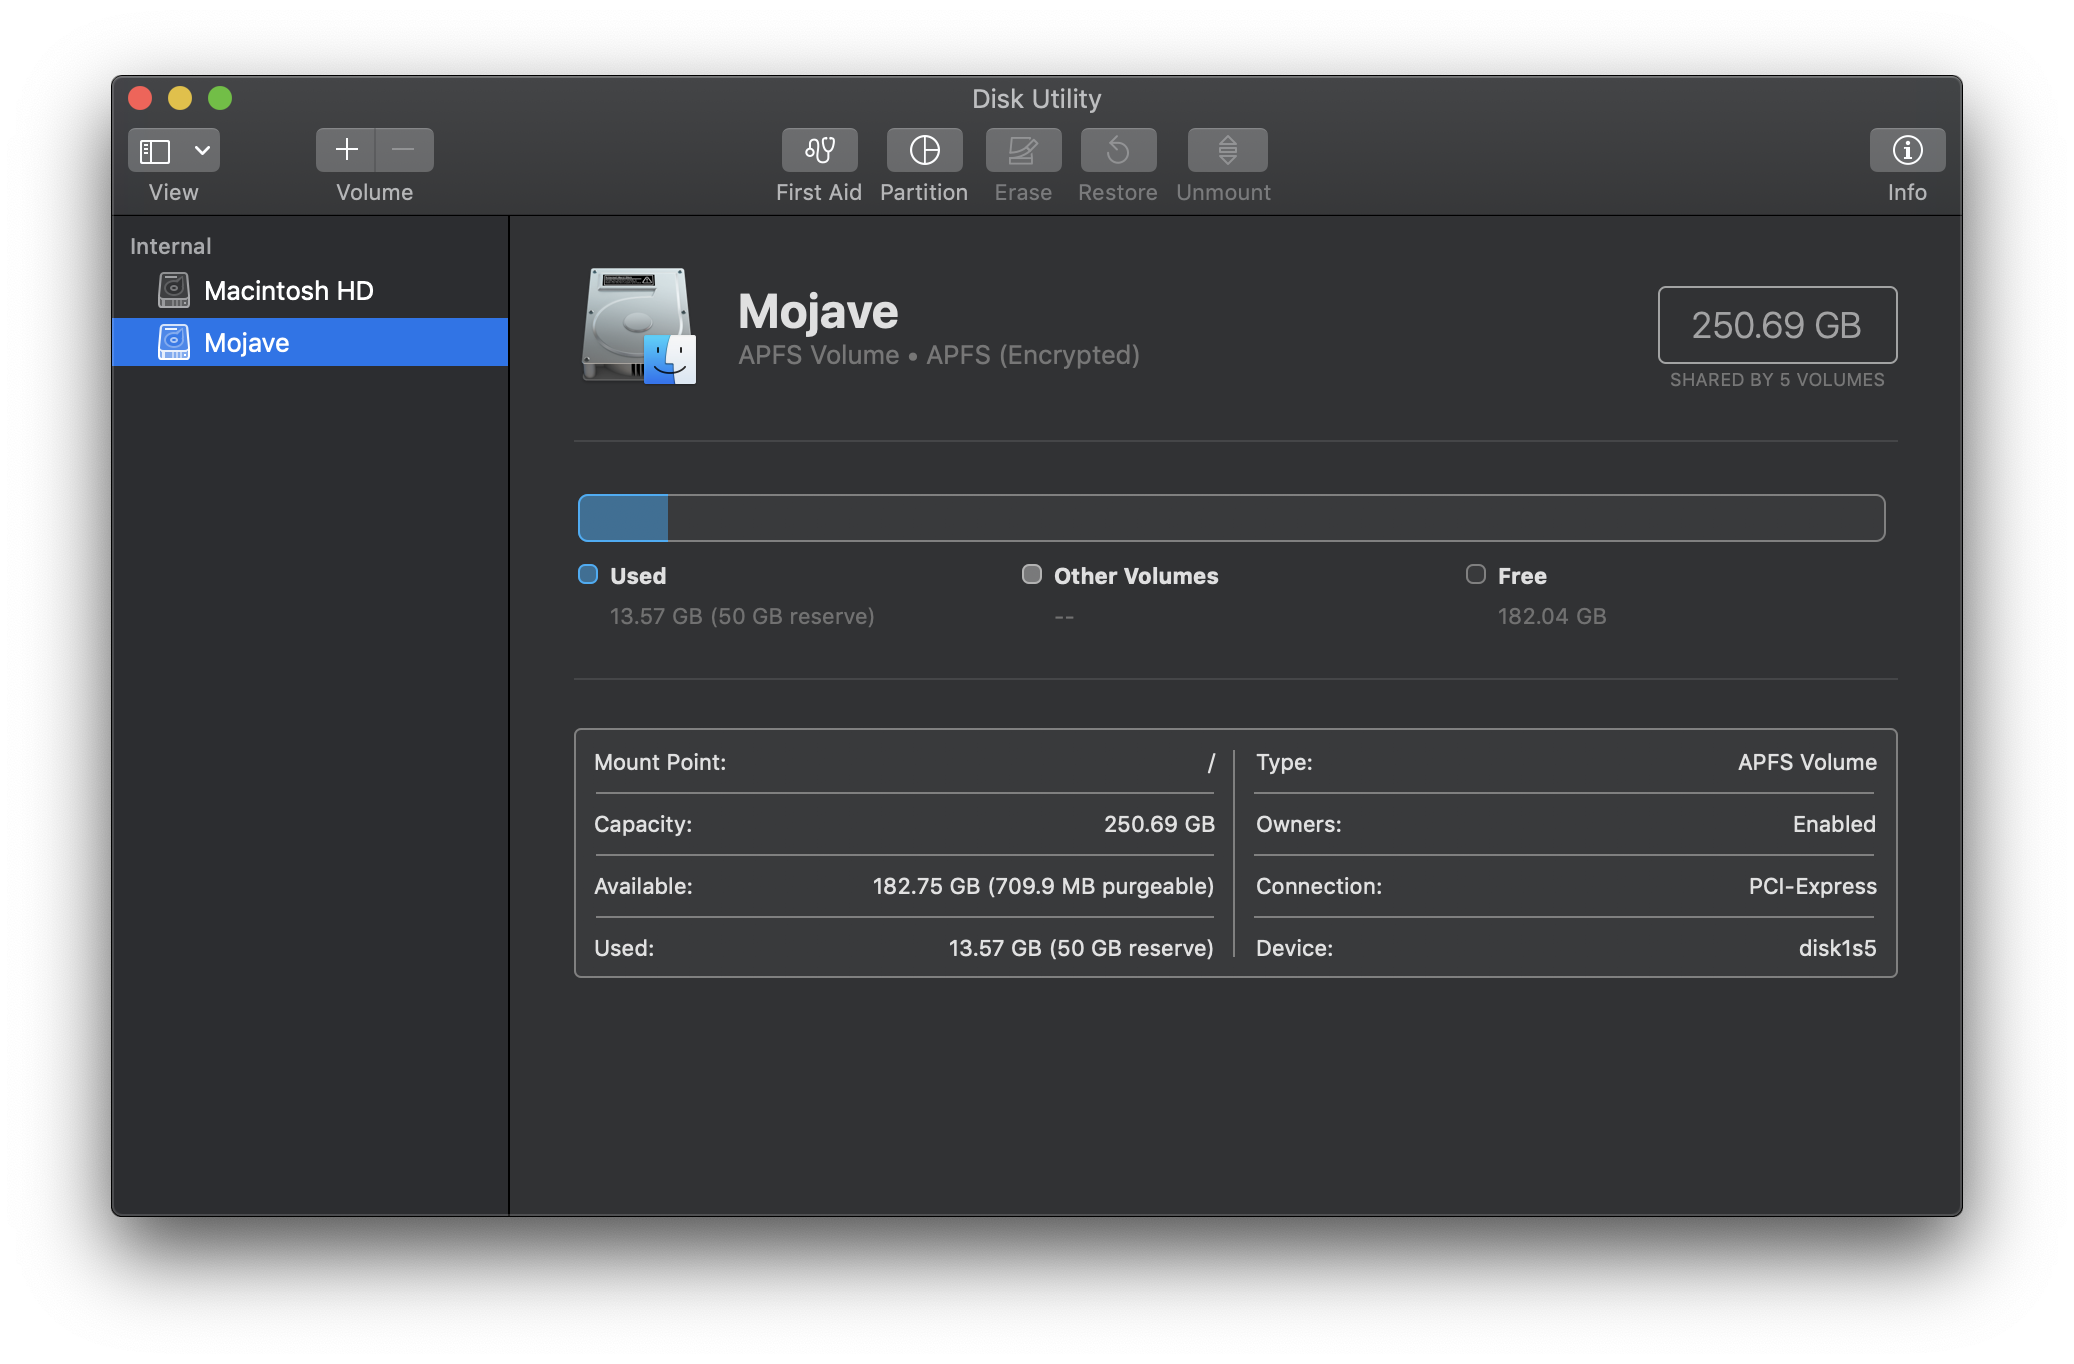The width and height of the screenshot is (2074, 1364).
Task: Close the Disk Utility window
Action: (140, 98)
